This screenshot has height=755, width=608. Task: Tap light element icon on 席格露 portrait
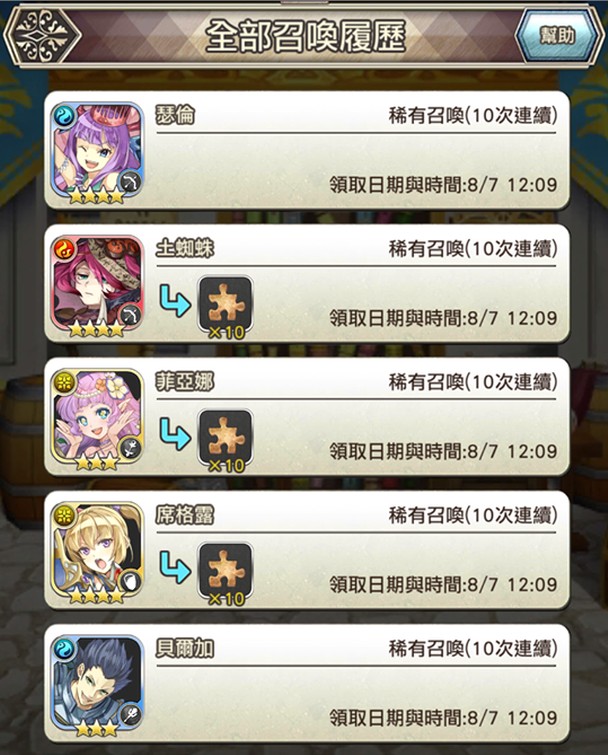64,516
